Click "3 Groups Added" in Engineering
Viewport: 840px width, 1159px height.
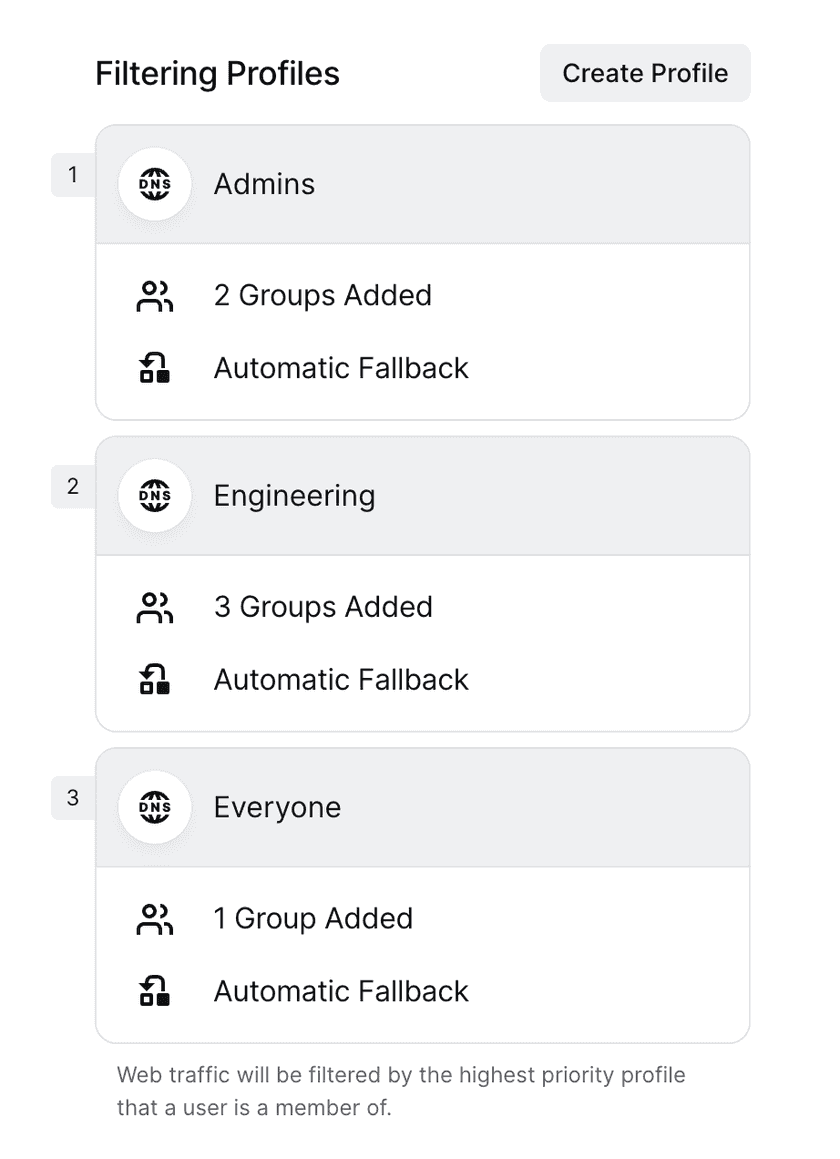323,608
